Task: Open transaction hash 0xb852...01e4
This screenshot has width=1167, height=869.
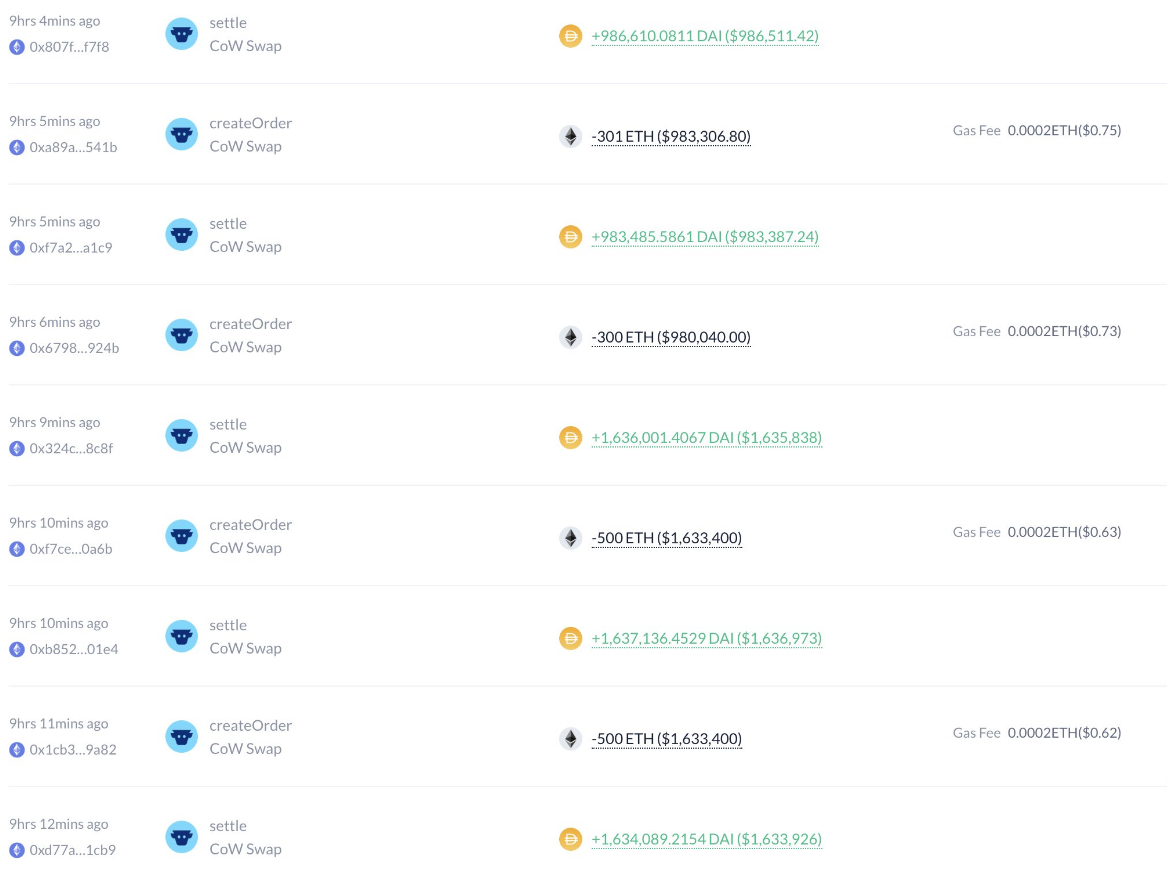Action: pos(74,650)
